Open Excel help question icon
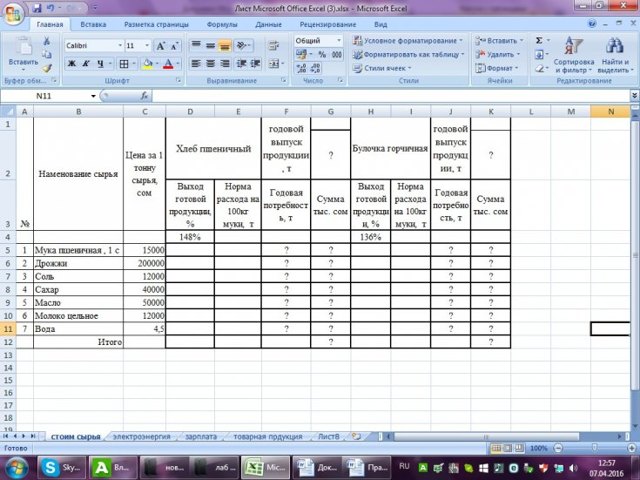The height and width of the screenshot is (480, 640). pos(592,24)
